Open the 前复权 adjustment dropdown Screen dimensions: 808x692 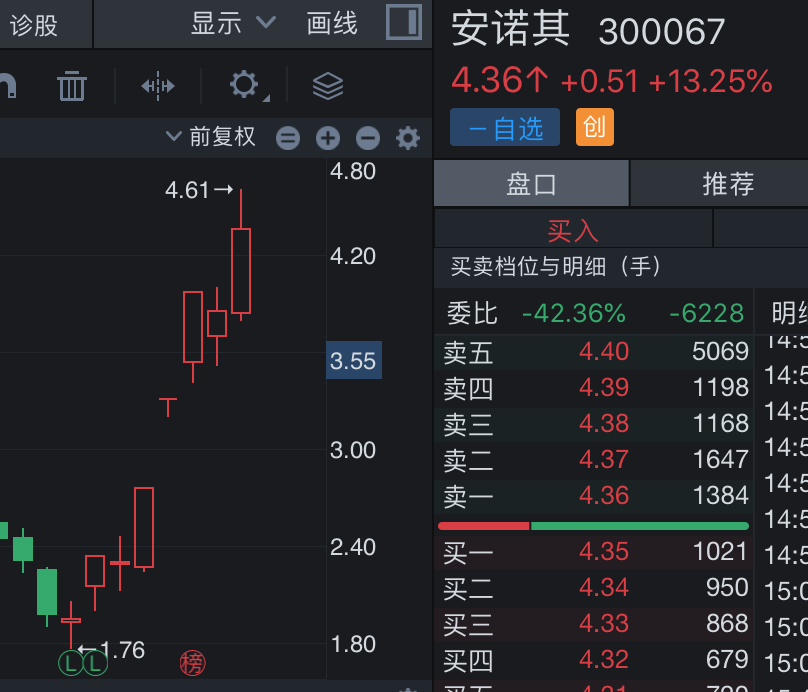pos(211,137)
